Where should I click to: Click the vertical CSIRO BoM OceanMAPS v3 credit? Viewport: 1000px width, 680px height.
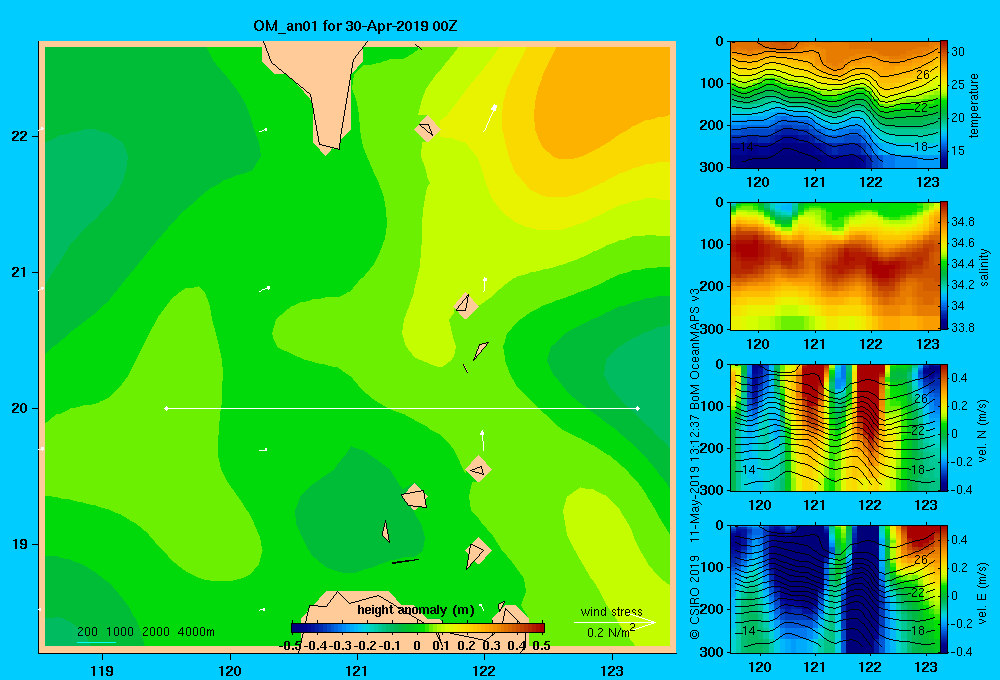pos(695,463)
